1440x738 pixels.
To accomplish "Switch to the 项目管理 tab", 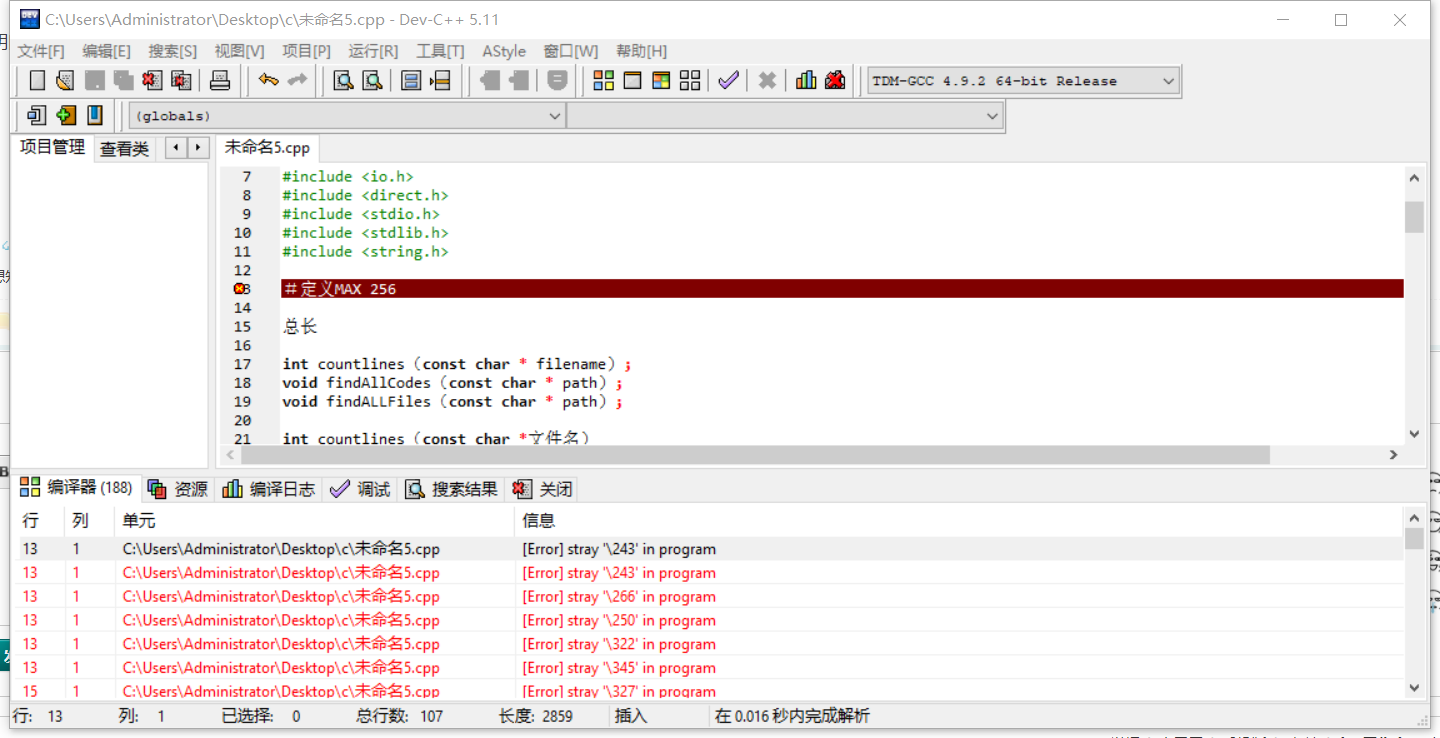I will click(x=52, y=147).
